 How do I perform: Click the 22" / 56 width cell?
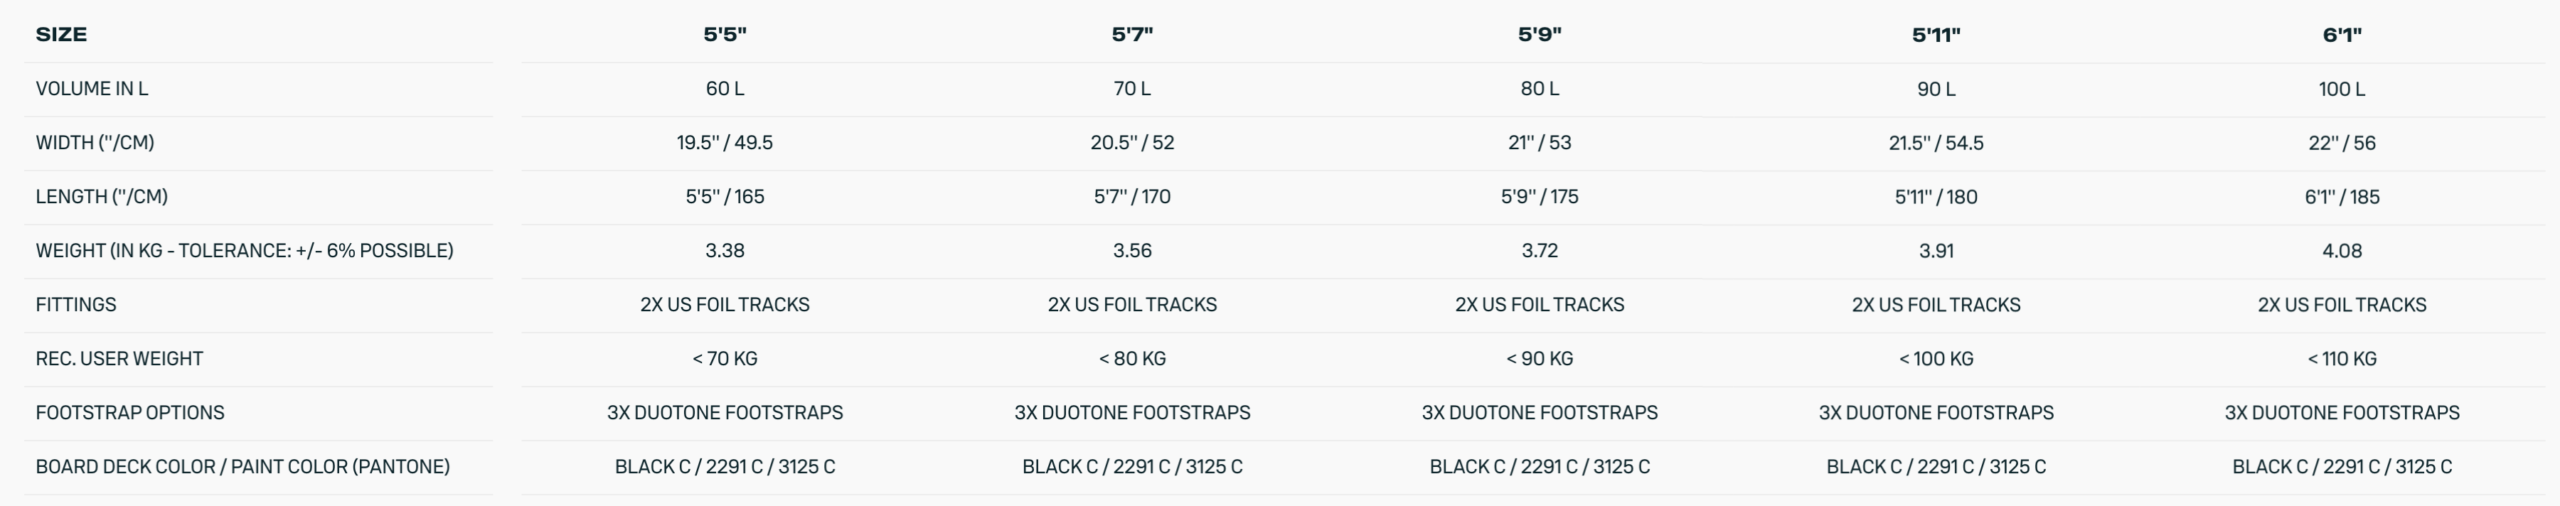2342,143
